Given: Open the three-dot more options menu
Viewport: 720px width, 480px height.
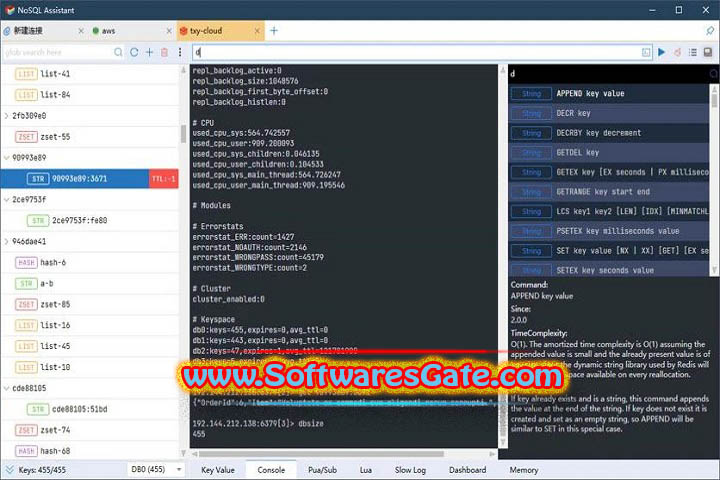Looking at the screenshot, I should tap(180, 52).
